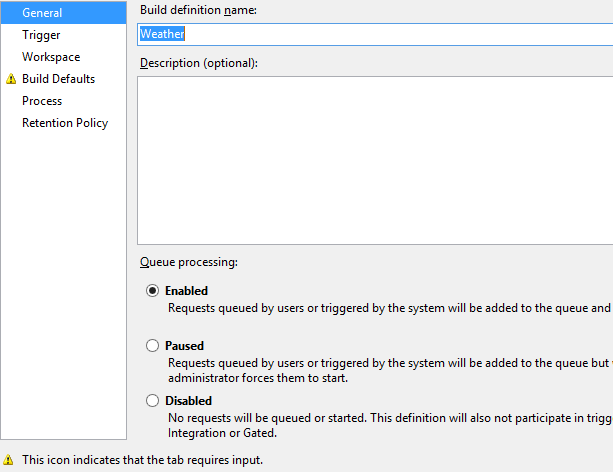Screen dimensions: 613x472
Task: Open the General tab
Action: 42,13
